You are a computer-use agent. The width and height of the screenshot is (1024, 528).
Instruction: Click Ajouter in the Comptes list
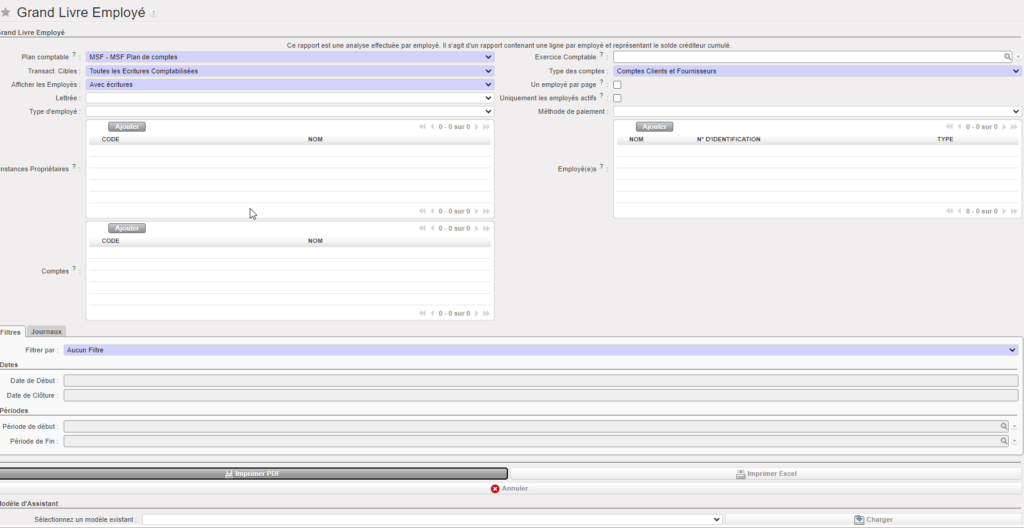coord(127,228)
